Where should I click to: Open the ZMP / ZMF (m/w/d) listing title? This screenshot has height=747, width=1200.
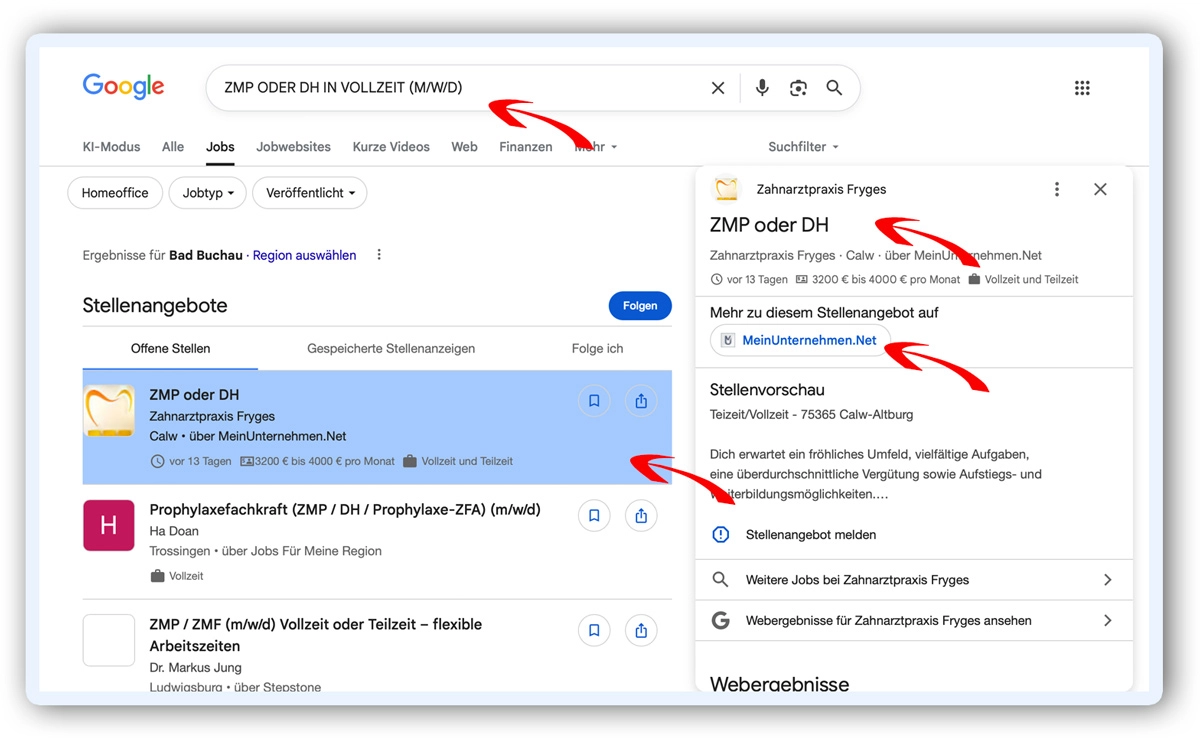click(316, 635)
